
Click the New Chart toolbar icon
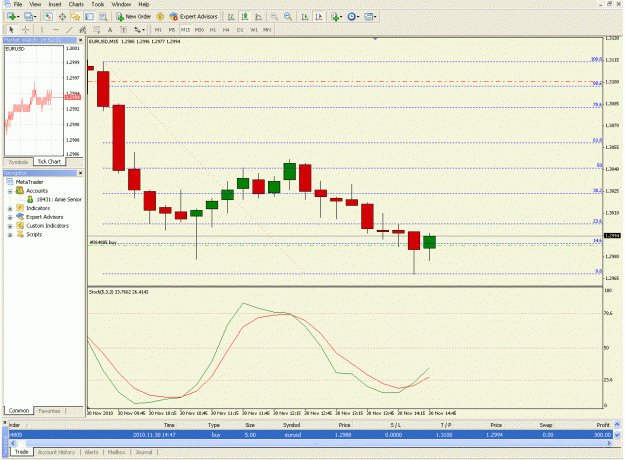click(12, 16)
